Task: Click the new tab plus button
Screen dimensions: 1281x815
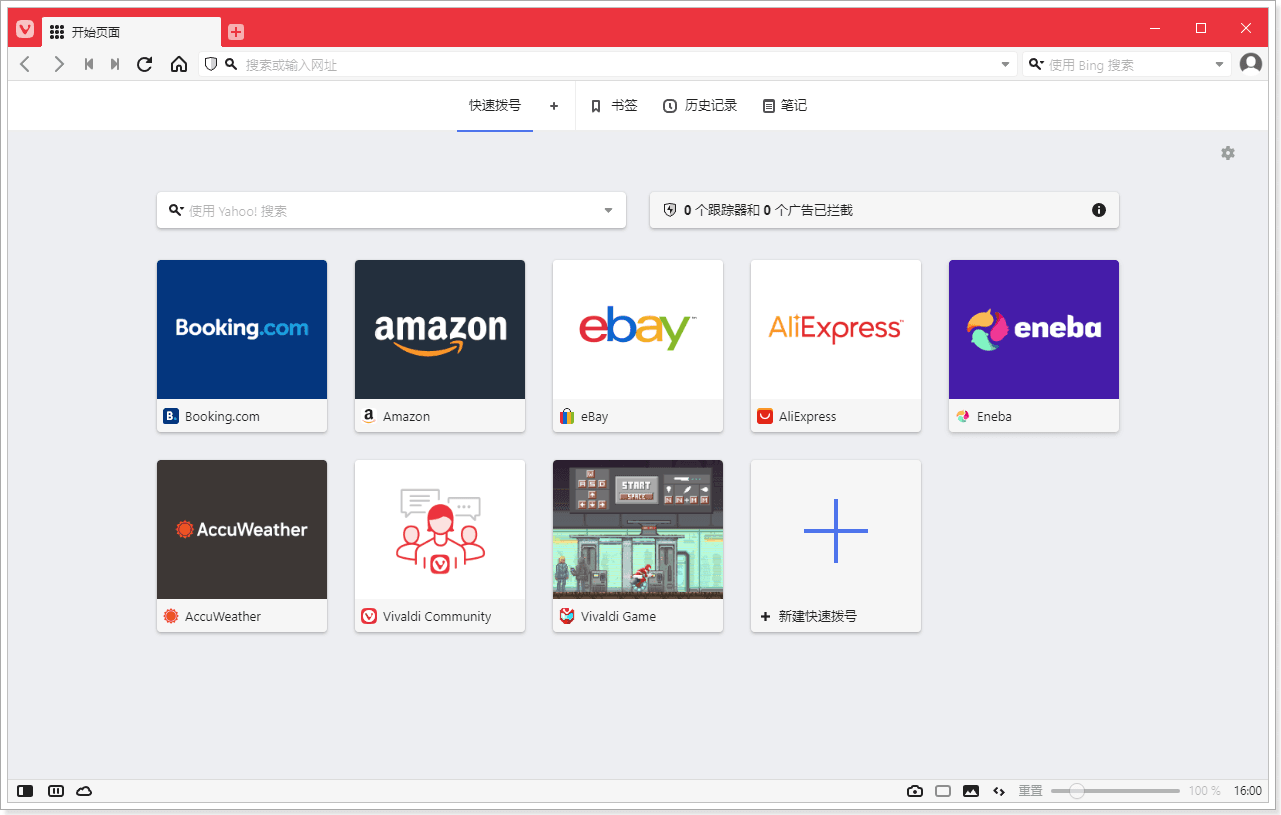Action: [236, 32]
